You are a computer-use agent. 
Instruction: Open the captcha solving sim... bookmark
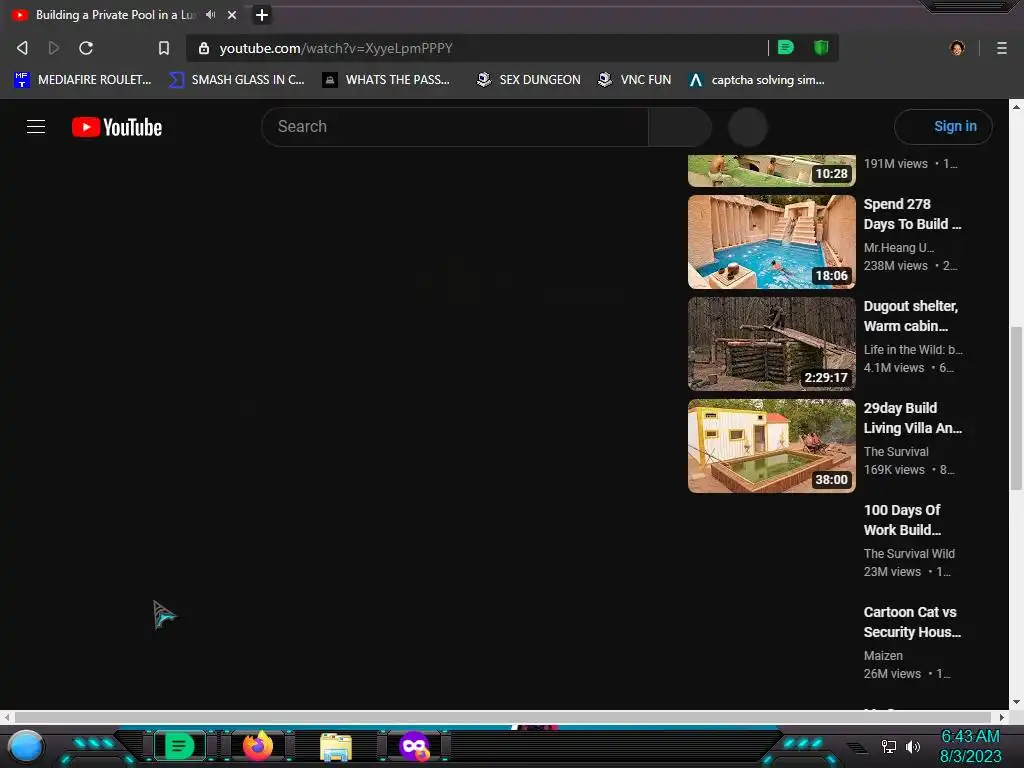[757, 80]
